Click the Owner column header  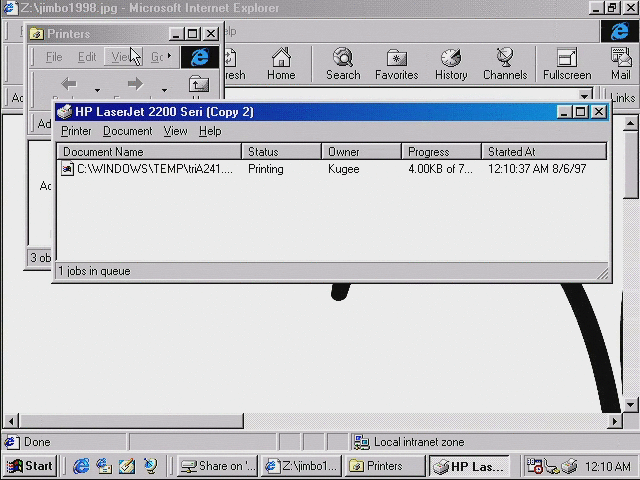[x=362, y=151]
